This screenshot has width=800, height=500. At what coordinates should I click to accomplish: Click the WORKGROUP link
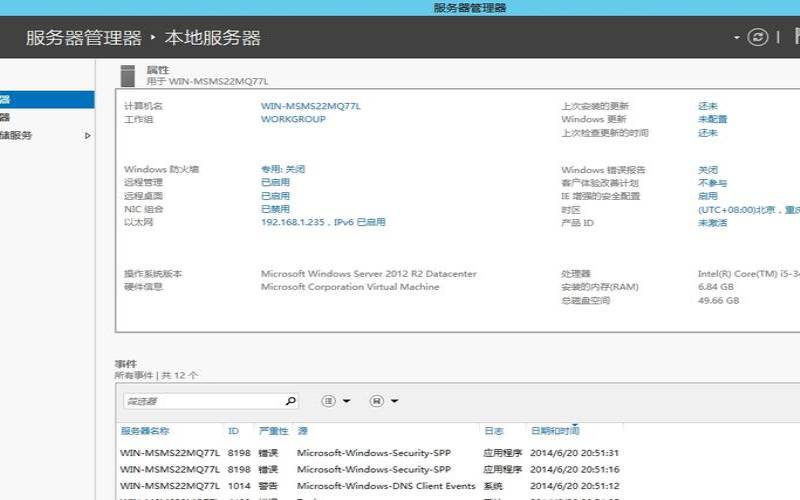click(x=293, y=119)
